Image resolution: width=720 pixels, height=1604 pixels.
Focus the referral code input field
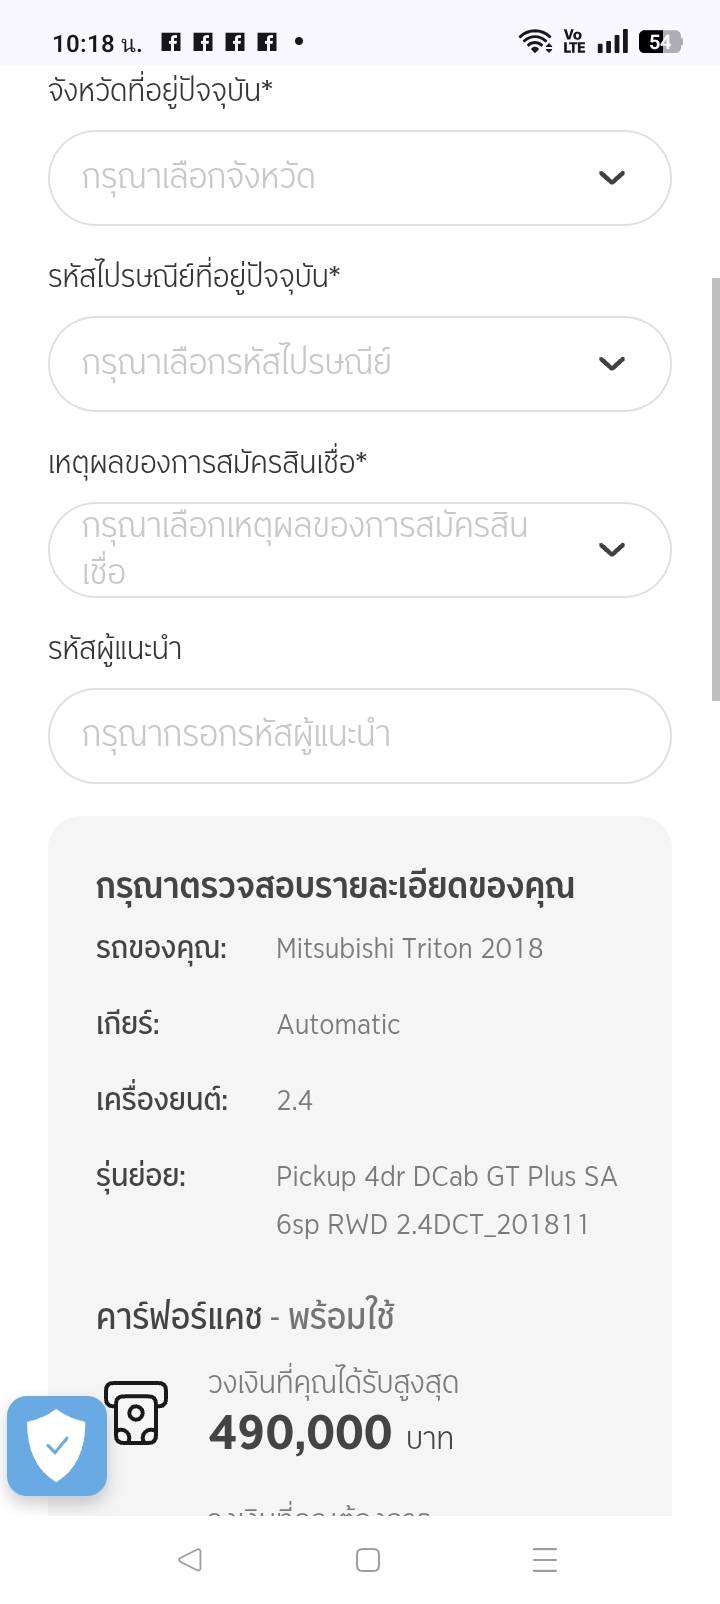(x=359, y=736)
